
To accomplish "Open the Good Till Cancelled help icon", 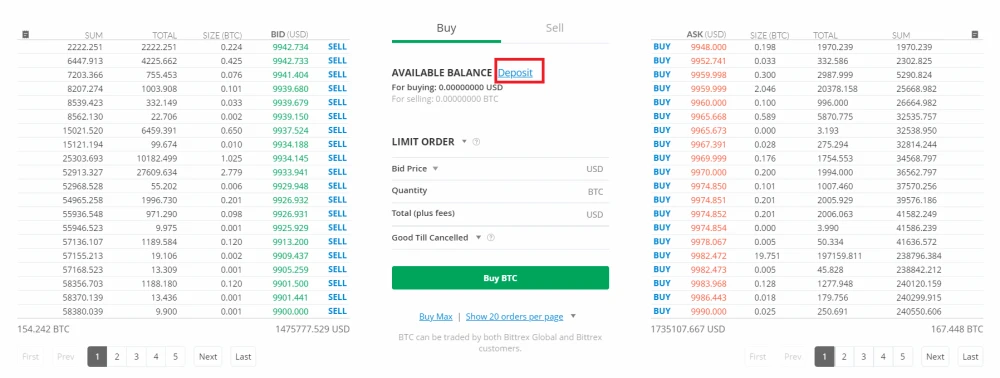I will [x=490, y=238].
